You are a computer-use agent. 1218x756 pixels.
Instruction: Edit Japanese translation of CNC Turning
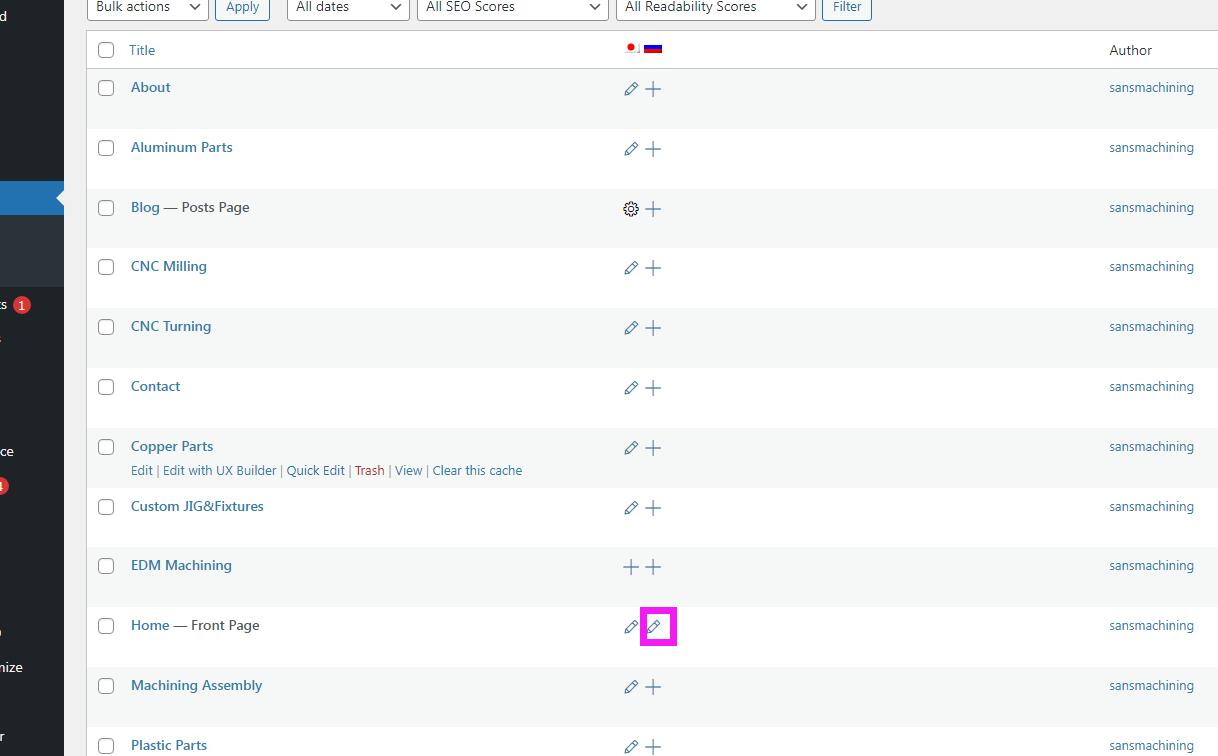[631, 328]
